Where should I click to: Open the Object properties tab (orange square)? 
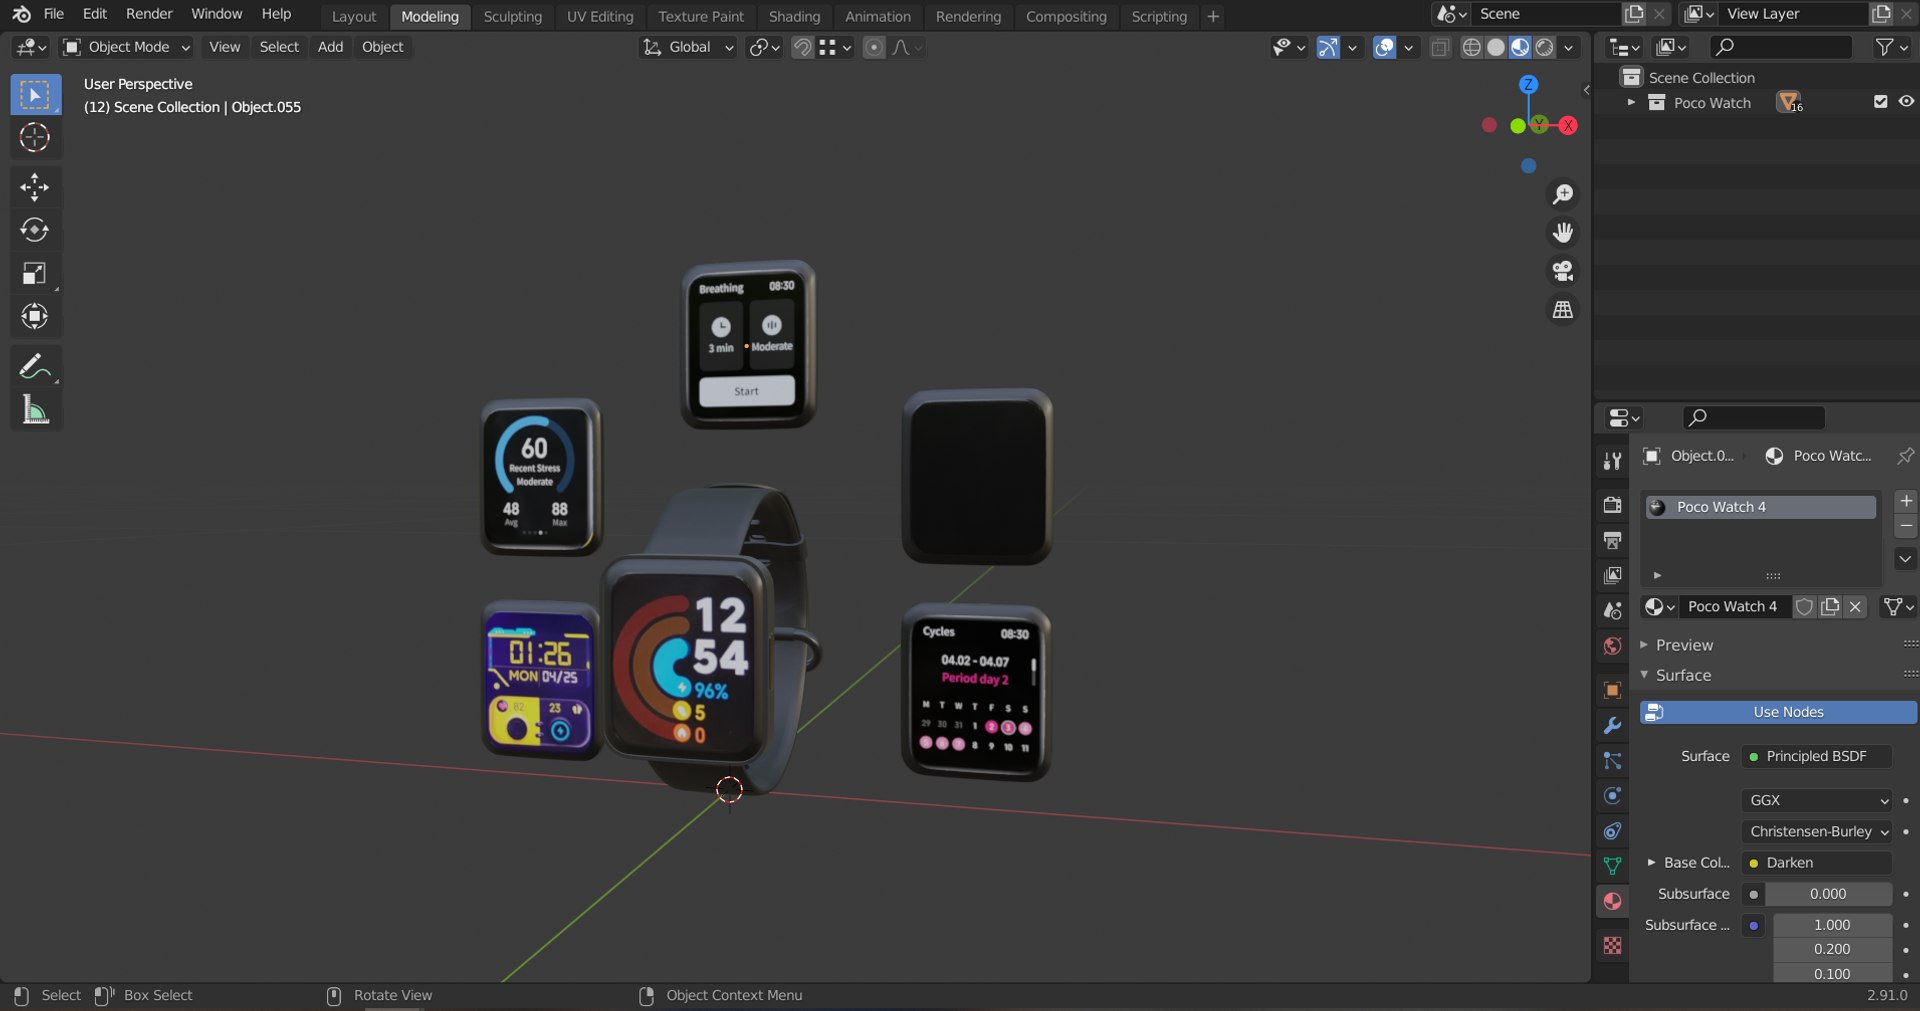(x=1612, y=690)
